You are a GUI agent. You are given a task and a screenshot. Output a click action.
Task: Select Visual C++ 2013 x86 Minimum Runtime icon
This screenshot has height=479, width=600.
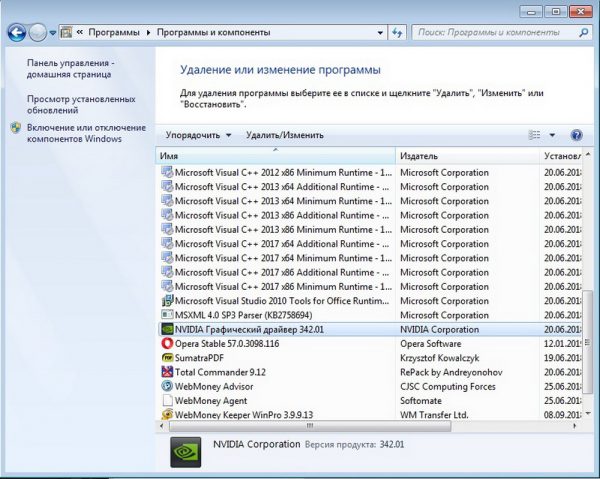(x=167, y=230)
